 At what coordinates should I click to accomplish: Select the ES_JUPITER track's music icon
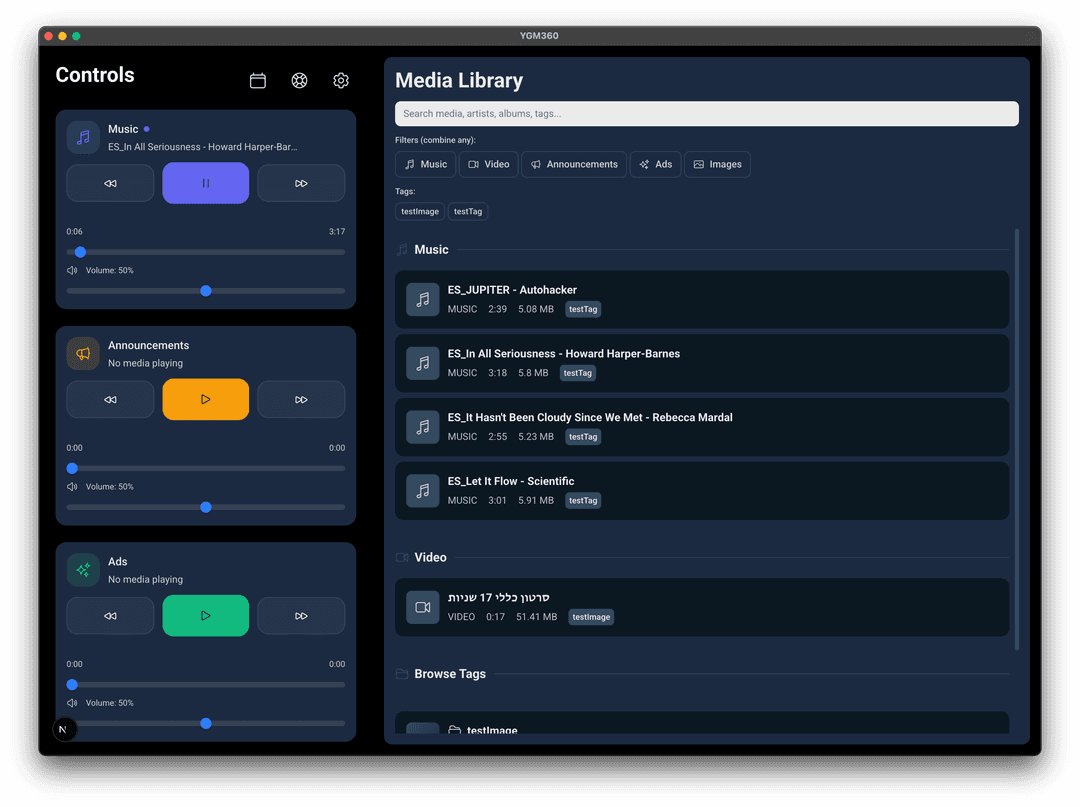point(422,299)
